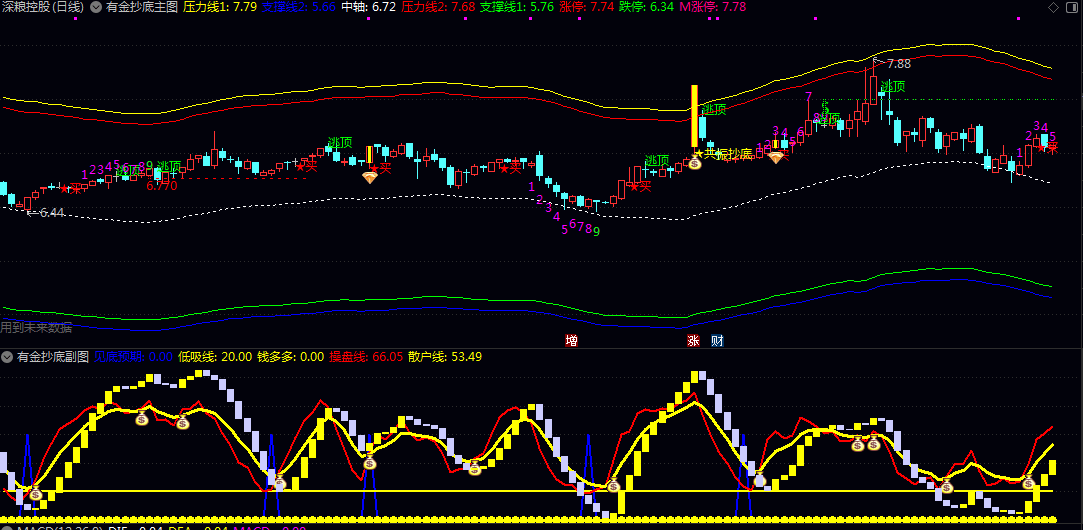Select the 涨停: 7.74 legend value
Image resolution: width=1083 pixels, height=530 pixels.
[x=586, y=8]
